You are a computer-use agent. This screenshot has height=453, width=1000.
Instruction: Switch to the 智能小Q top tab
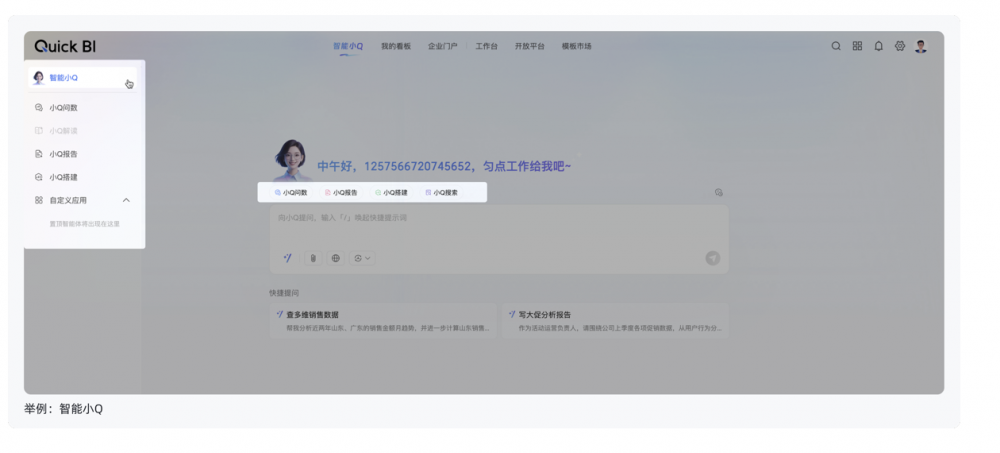[x=348, y=46]
